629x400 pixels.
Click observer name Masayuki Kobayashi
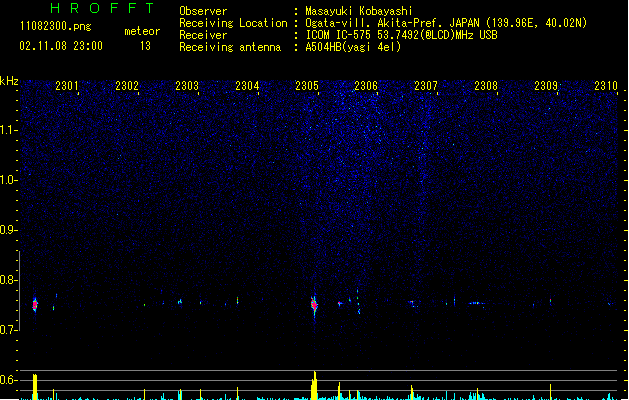tap(359, 11)
